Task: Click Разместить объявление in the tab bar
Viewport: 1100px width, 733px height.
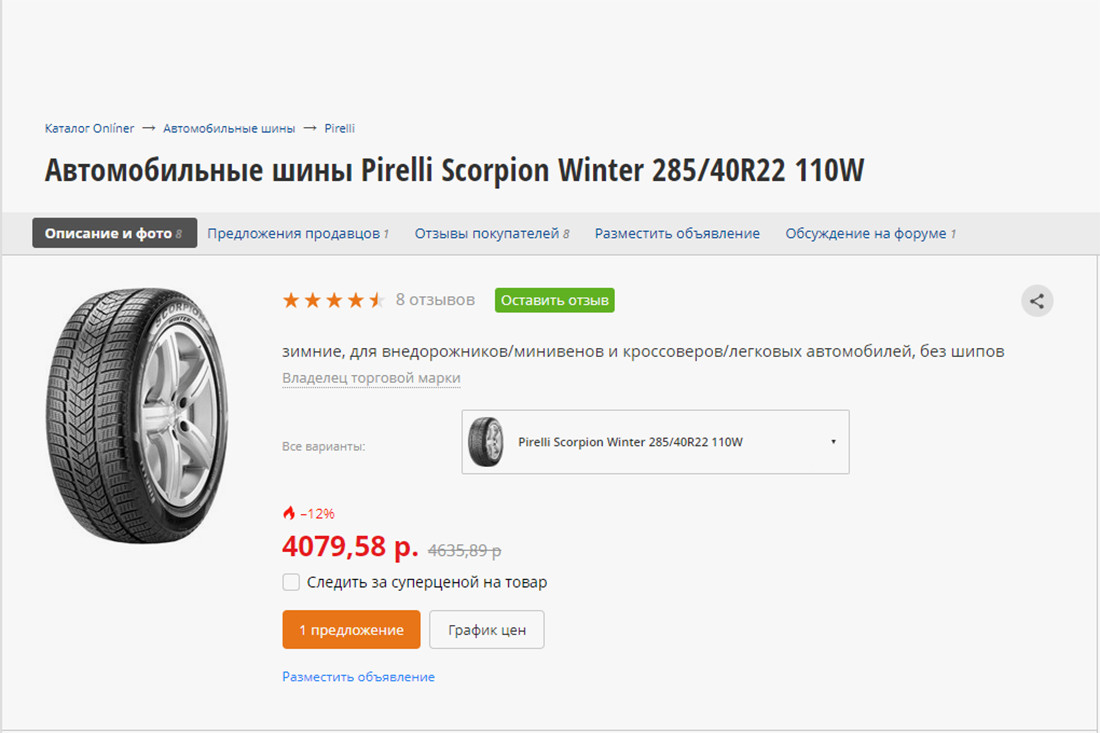Action: (x=677, y=234)
